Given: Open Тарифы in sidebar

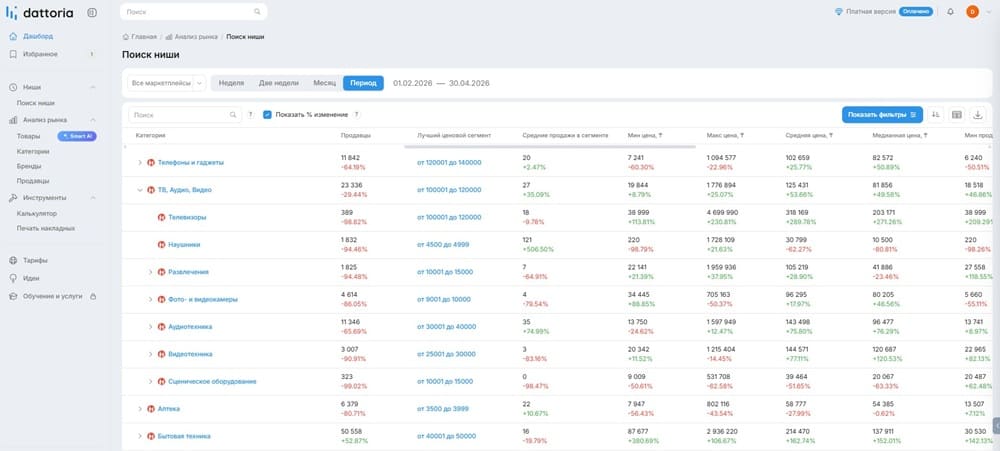Looking at the screenshot, I should point(35,260).
